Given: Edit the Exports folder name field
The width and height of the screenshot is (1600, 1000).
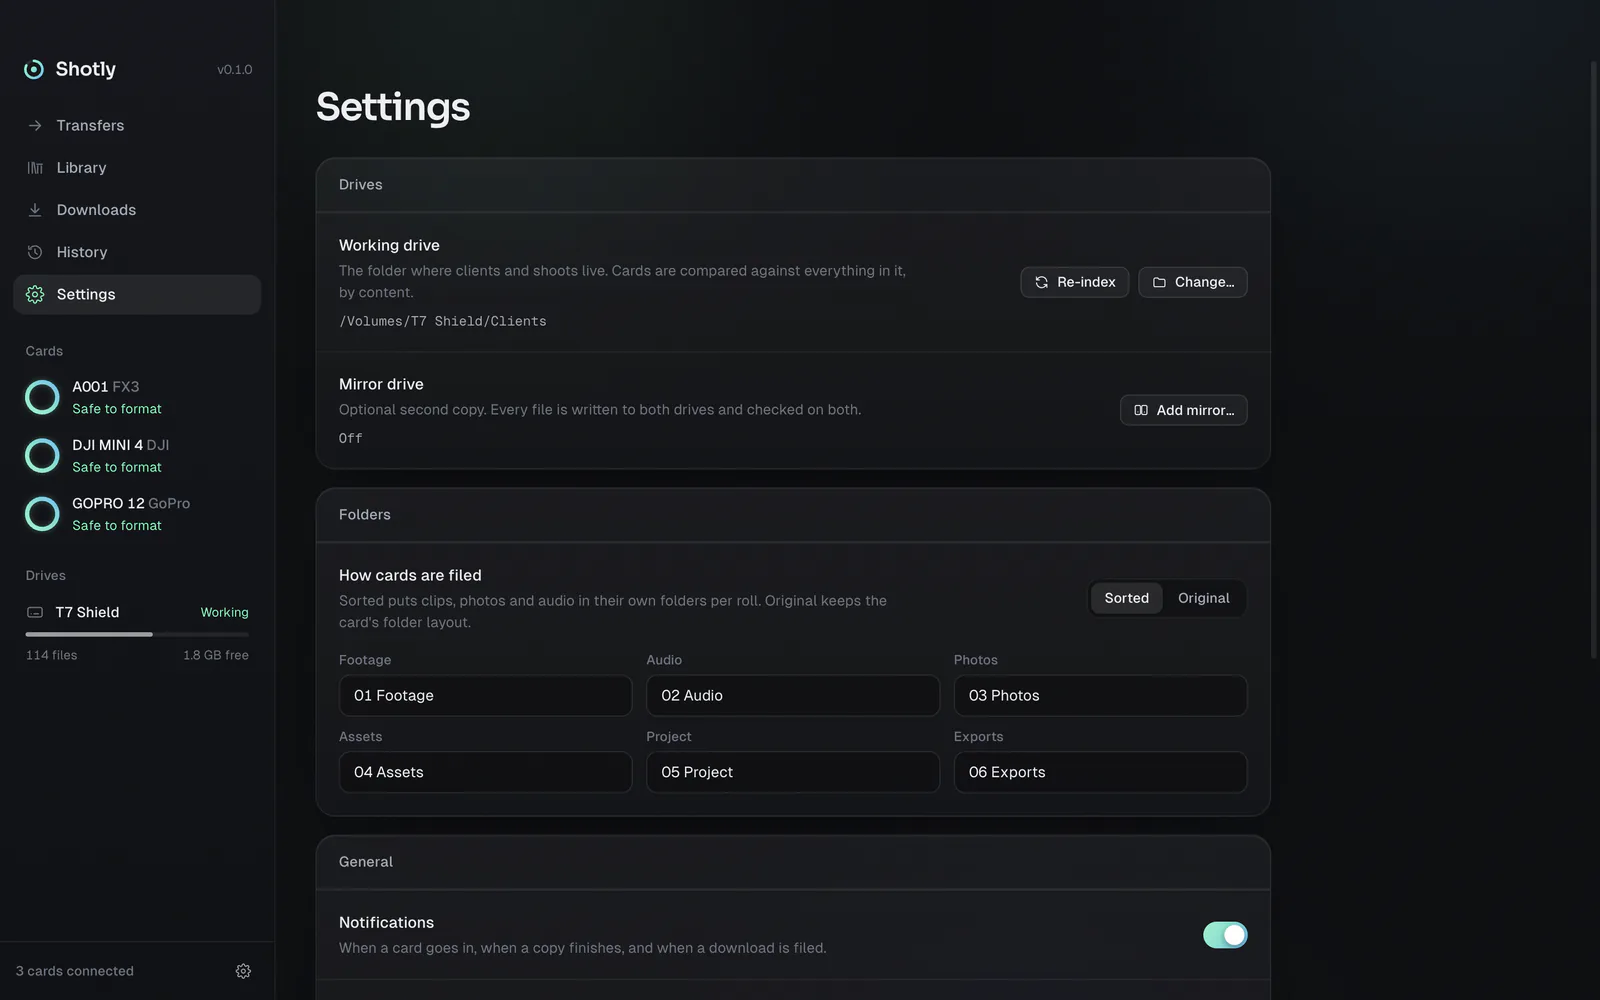Looking at the screenshot, I should tap(1101, 772).
